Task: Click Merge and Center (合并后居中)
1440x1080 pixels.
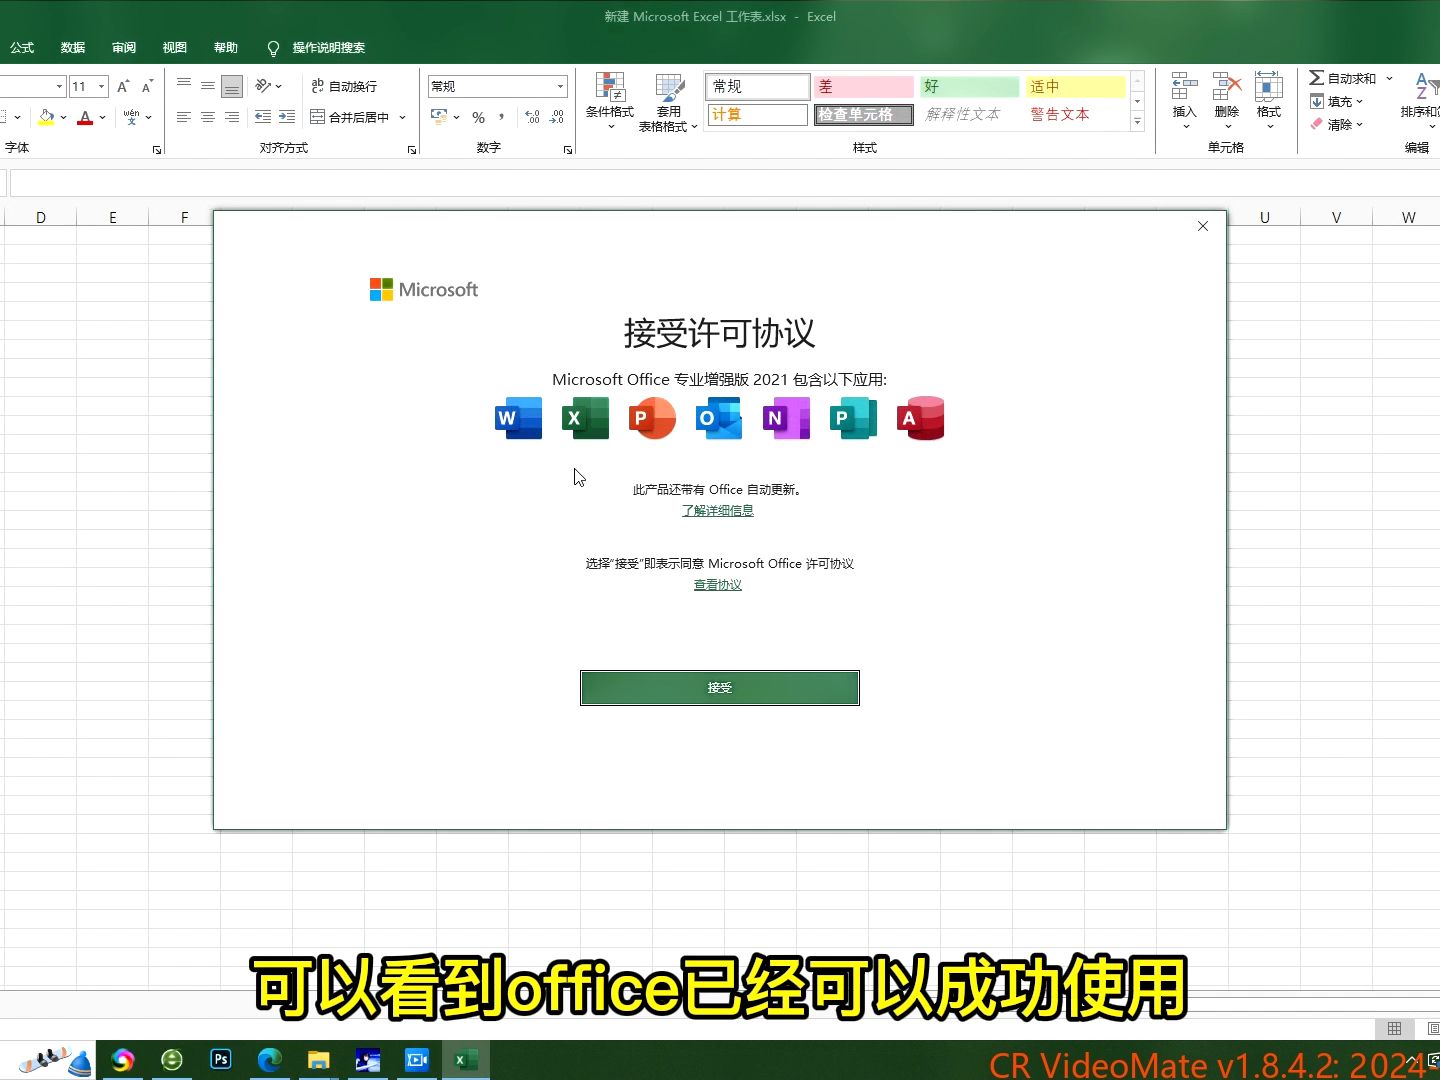Action: click(x=350, y=117)
